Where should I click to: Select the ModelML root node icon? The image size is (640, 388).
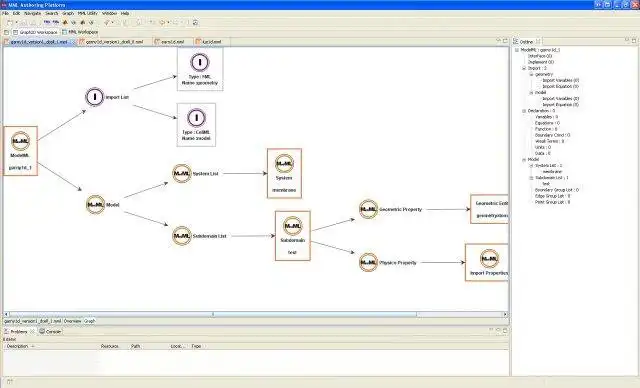[x=20, y=141]
